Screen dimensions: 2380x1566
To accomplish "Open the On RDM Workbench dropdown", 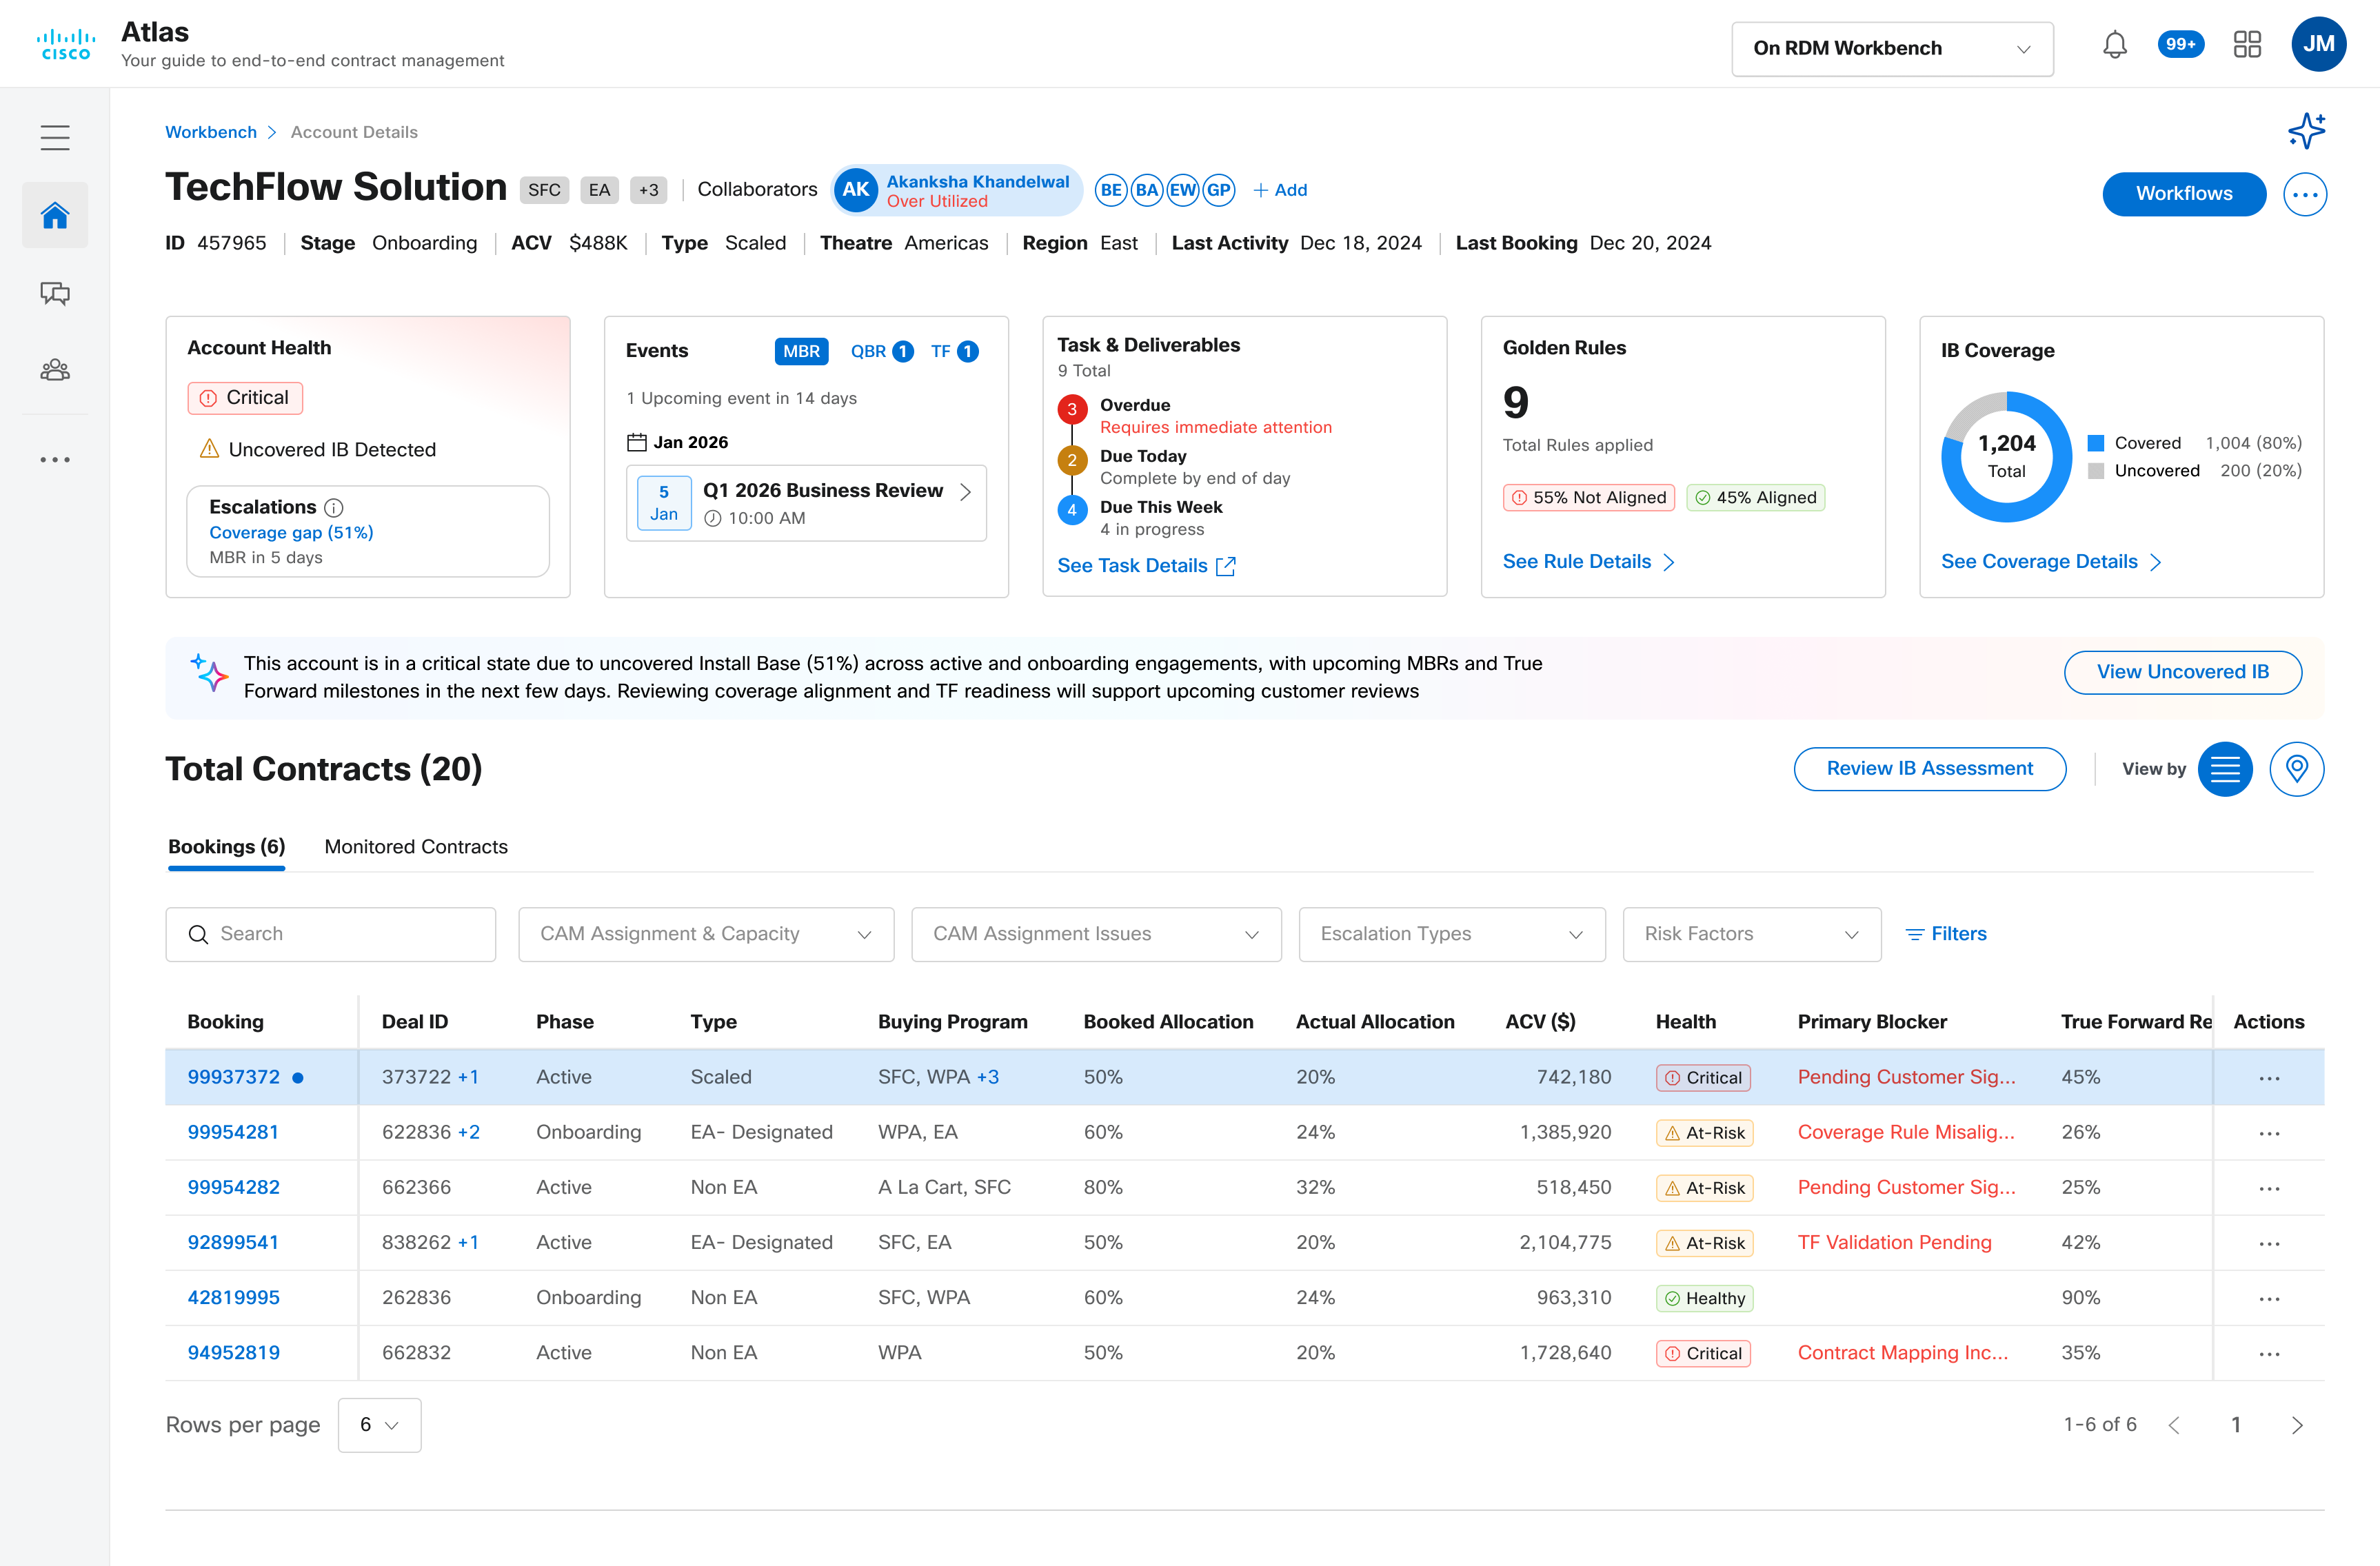I will pyautogui.click(x=1892, y=48).
